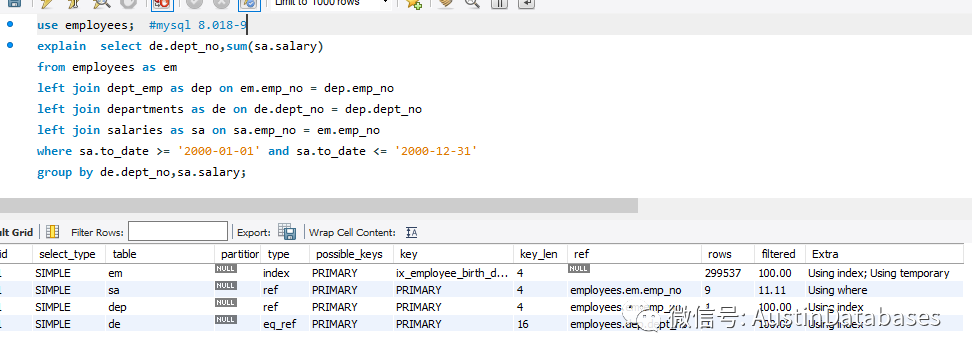Open find panel with magnifier icon

click(x=472, y=4)
